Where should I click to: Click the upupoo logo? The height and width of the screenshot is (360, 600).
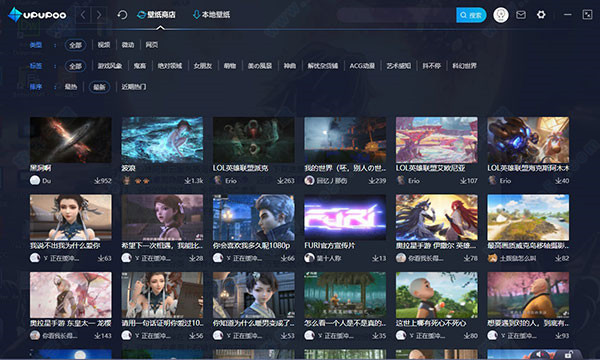tap(37, 15)
